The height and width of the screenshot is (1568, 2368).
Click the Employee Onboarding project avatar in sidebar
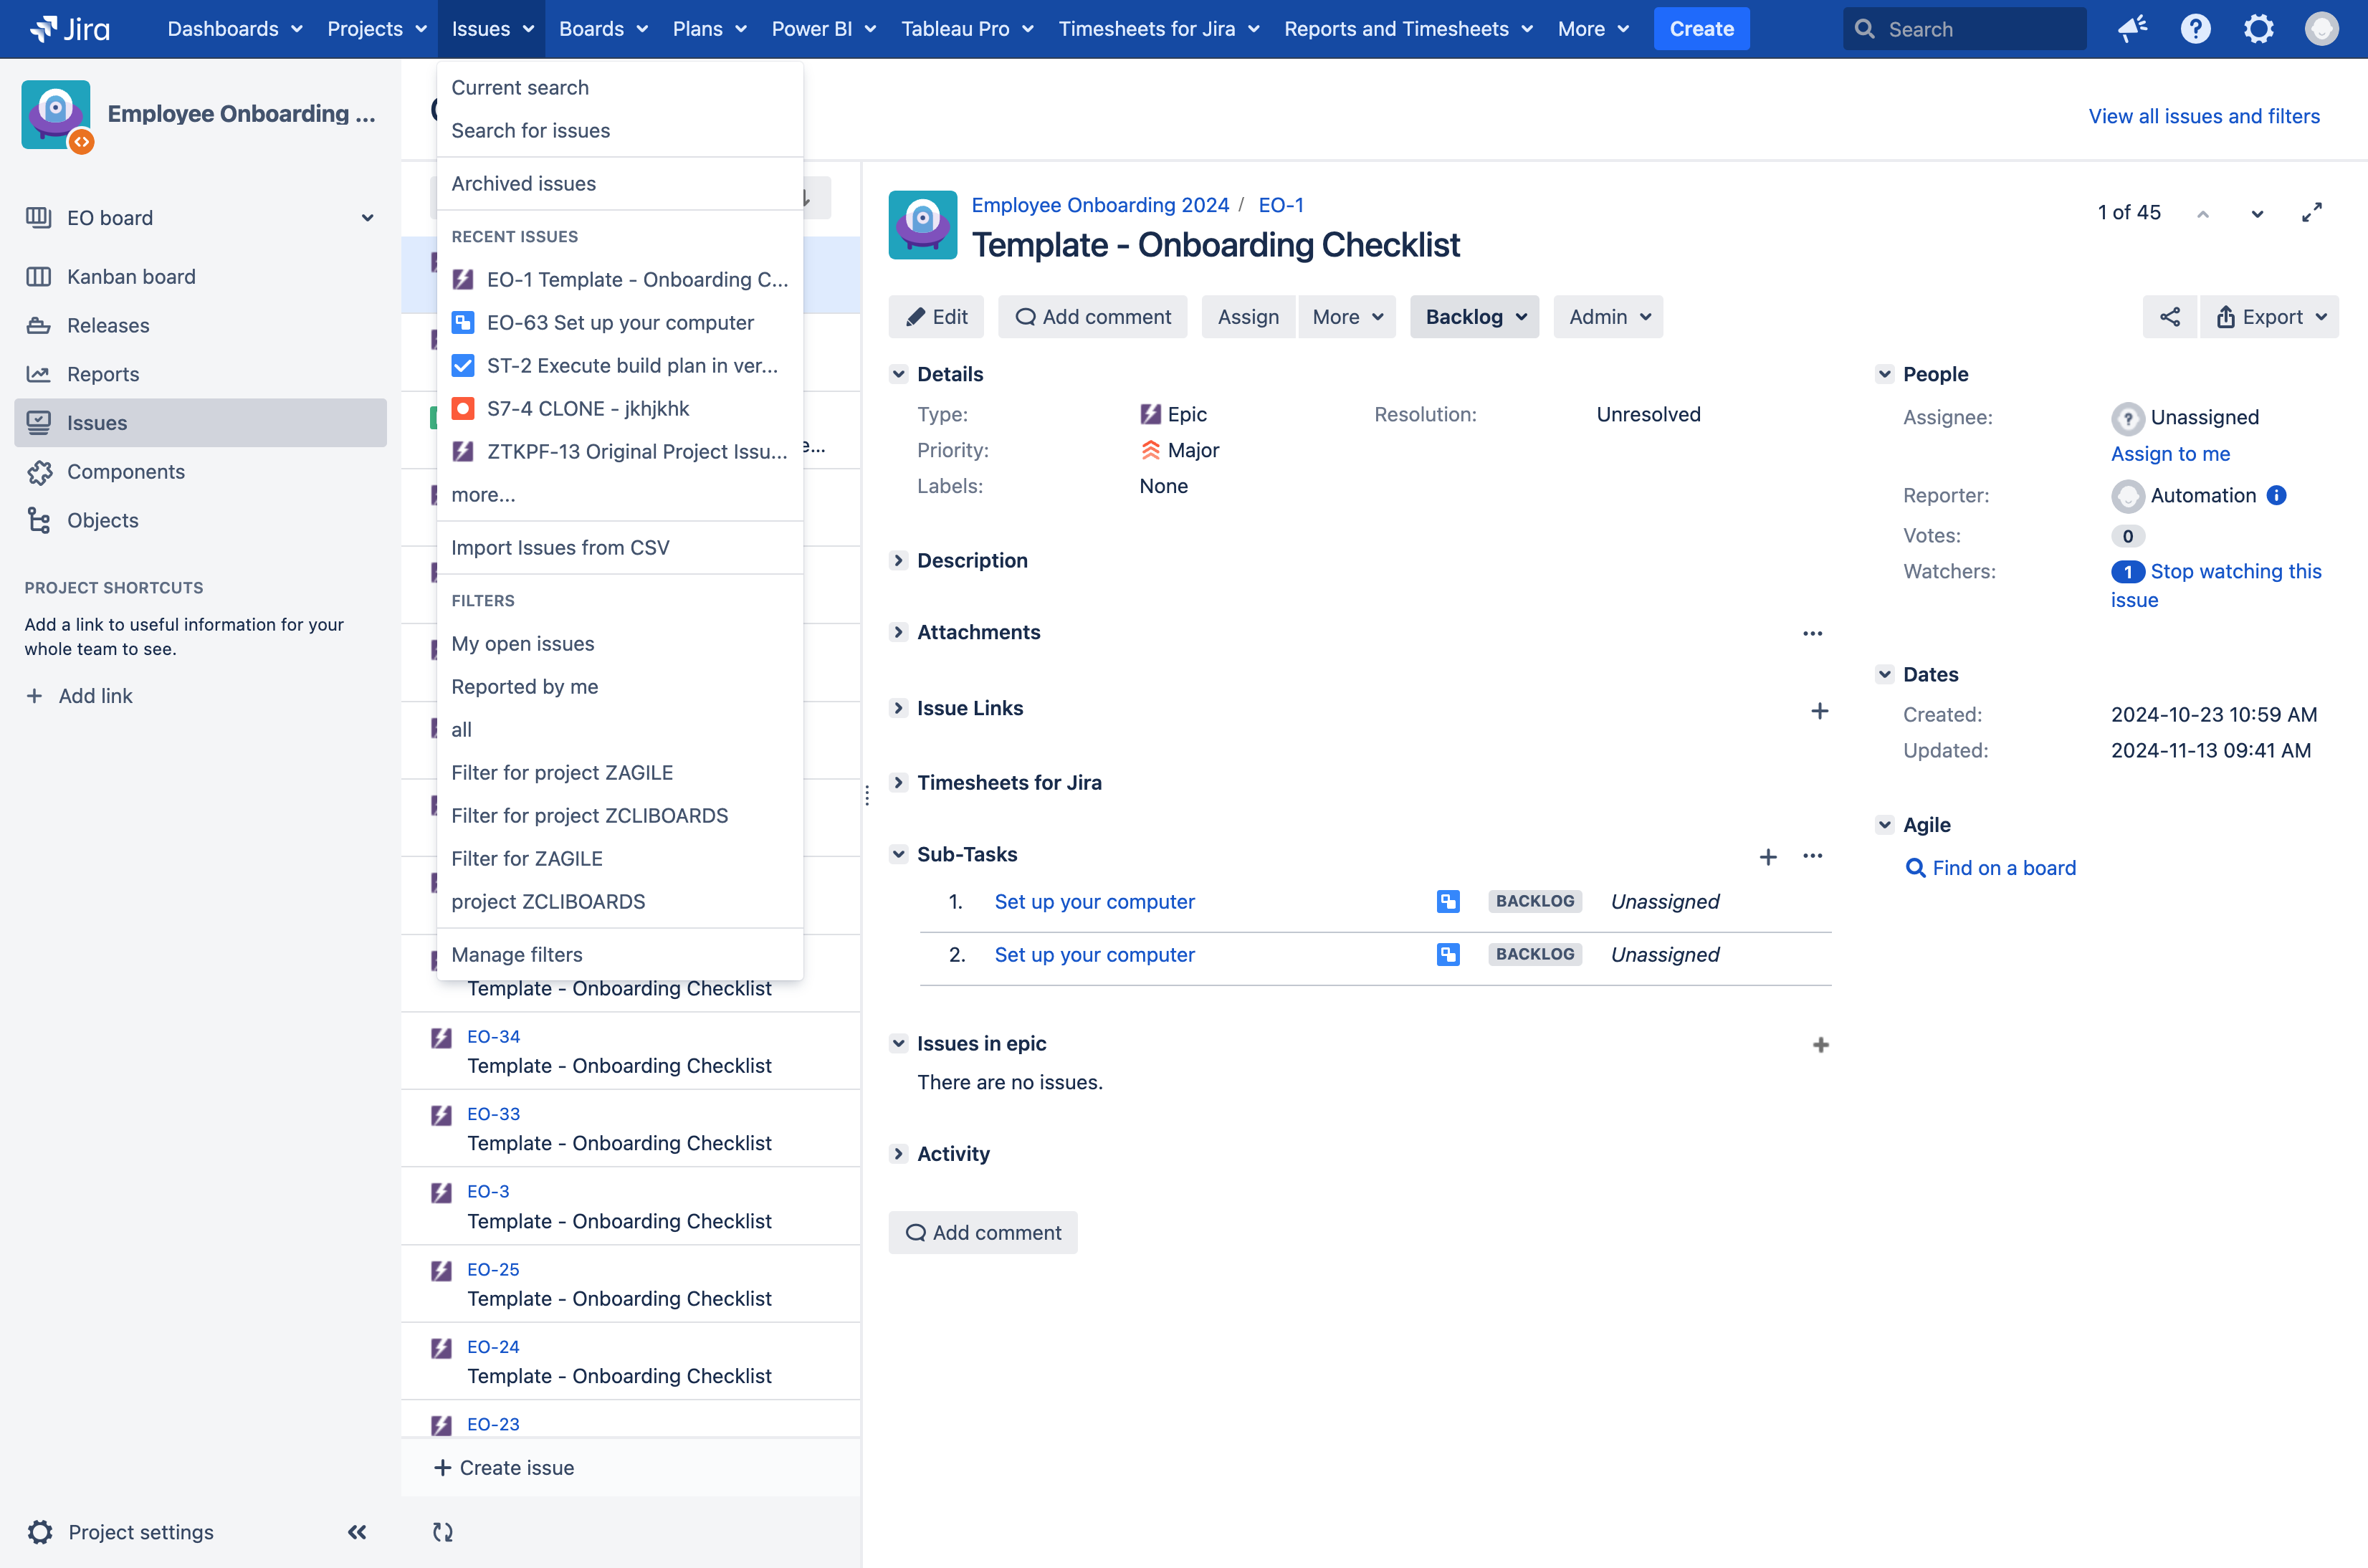point(56,115)
